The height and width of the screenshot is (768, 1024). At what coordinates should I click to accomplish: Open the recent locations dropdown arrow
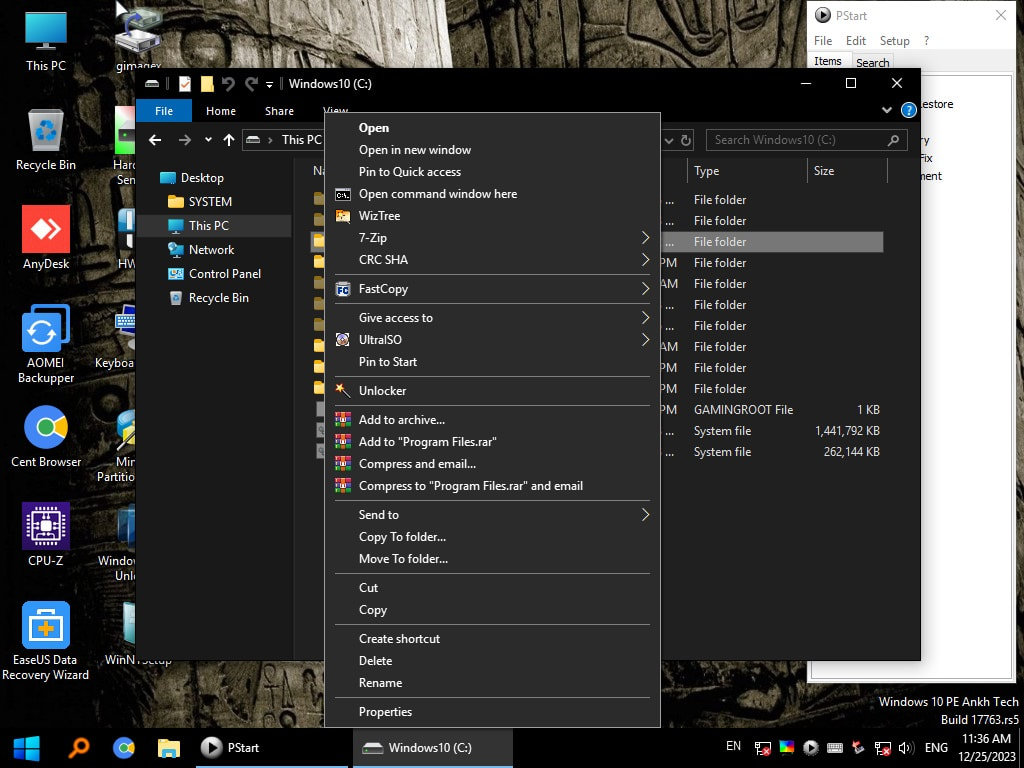pos(208,140)
